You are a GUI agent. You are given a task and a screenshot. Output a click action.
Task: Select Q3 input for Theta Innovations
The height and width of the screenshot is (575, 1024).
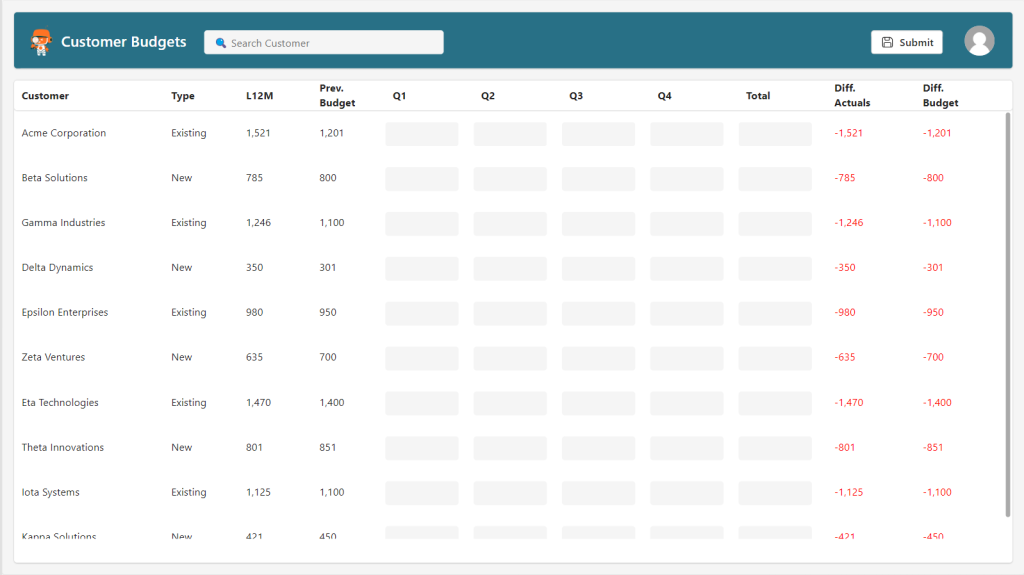click(598, 448)
